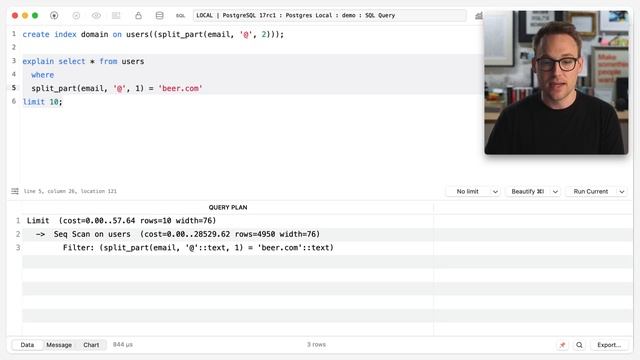Click the SQL query toolbar button
This screenshot has height=360, width=640.
[x=180, y=16]
